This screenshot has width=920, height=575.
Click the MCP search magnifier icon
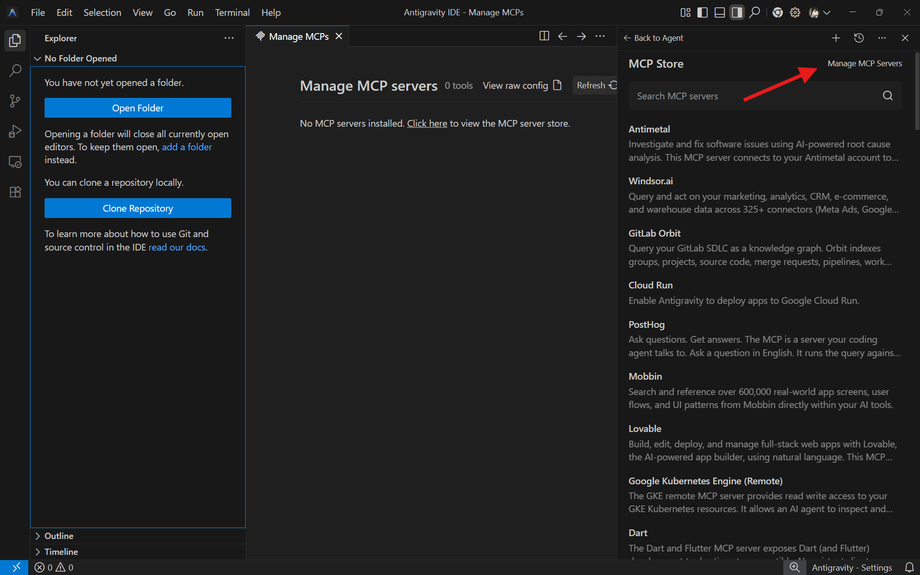888,96
